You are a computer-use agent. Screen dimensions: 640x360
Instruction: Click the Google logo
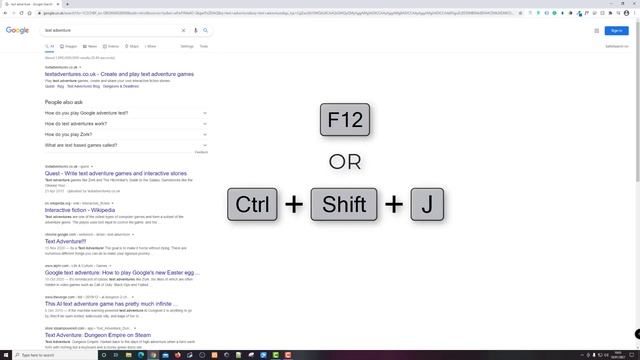[x=17, y=30]
